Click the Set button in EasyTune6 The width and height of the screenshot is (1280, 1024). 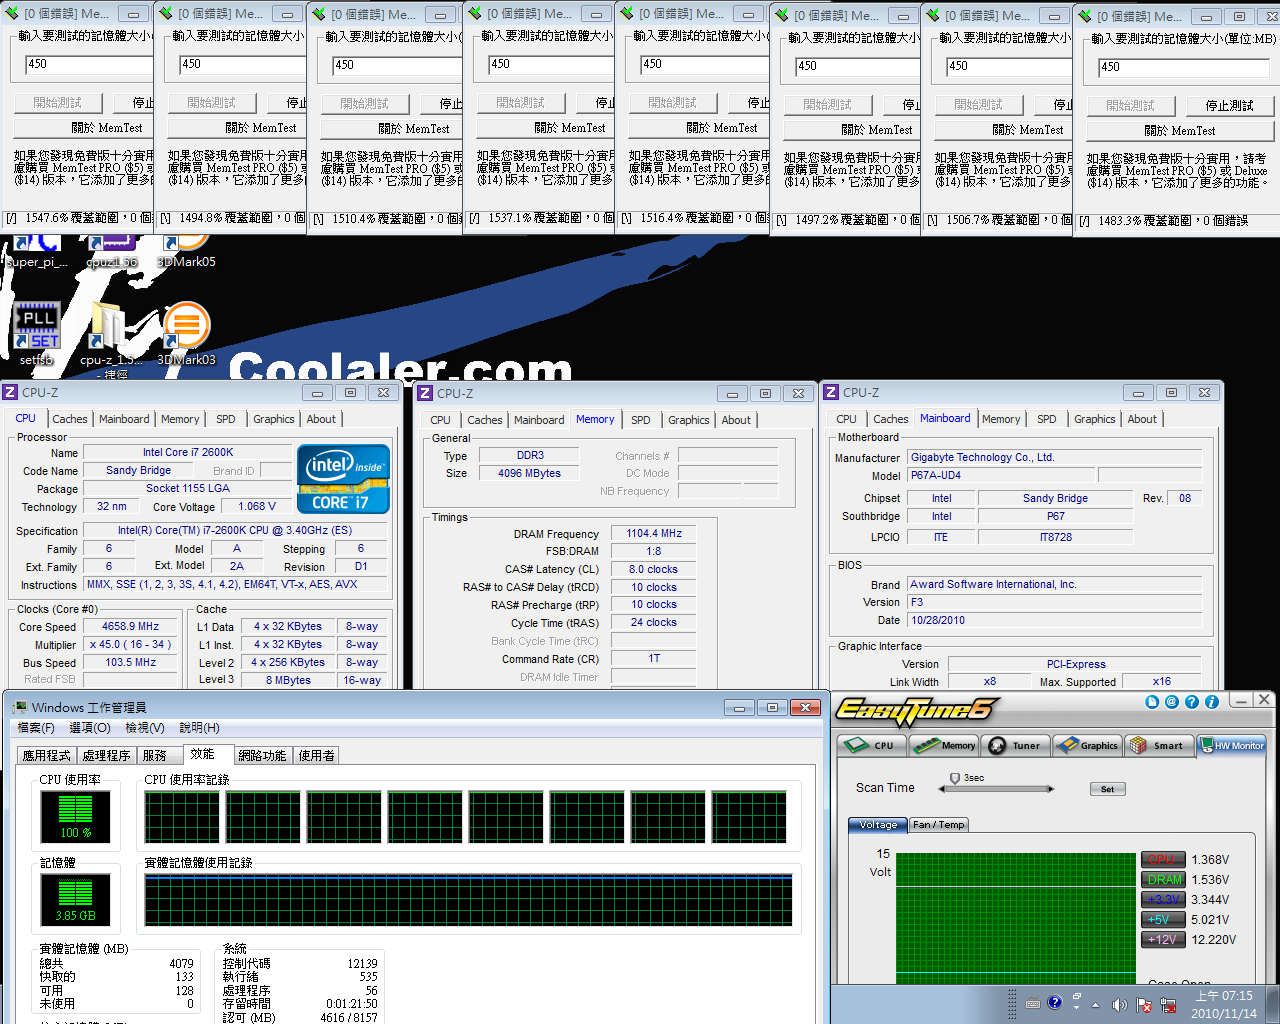1107,789
